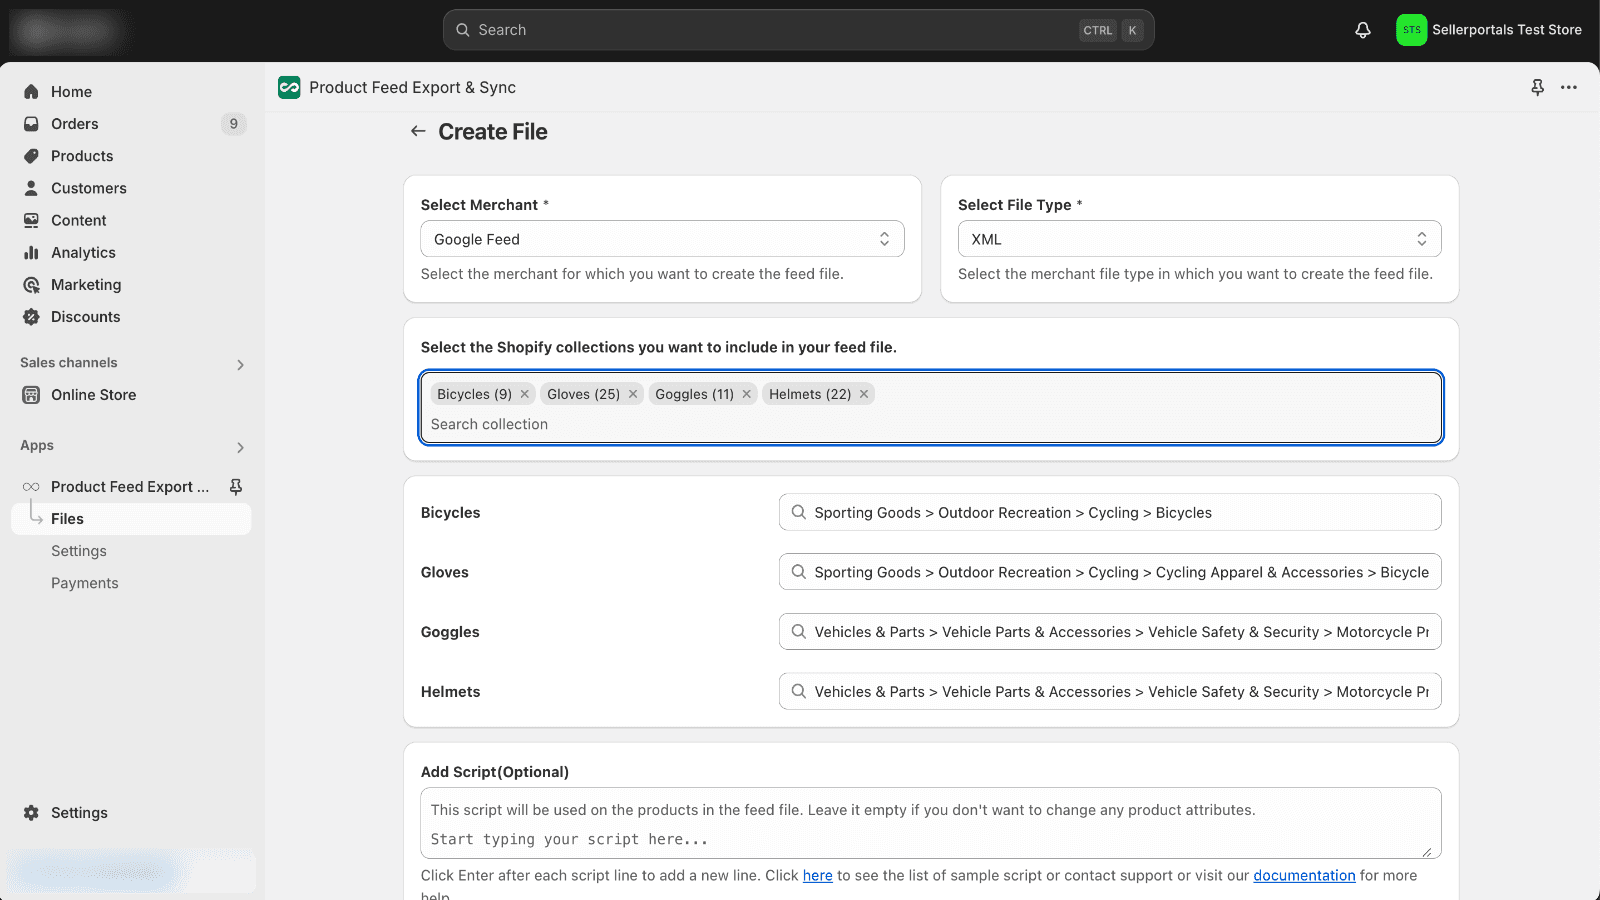Click the sidebar pin icon next to Product Feed Export
Viewport: 1600px width, 900px height.
point(236,486)
